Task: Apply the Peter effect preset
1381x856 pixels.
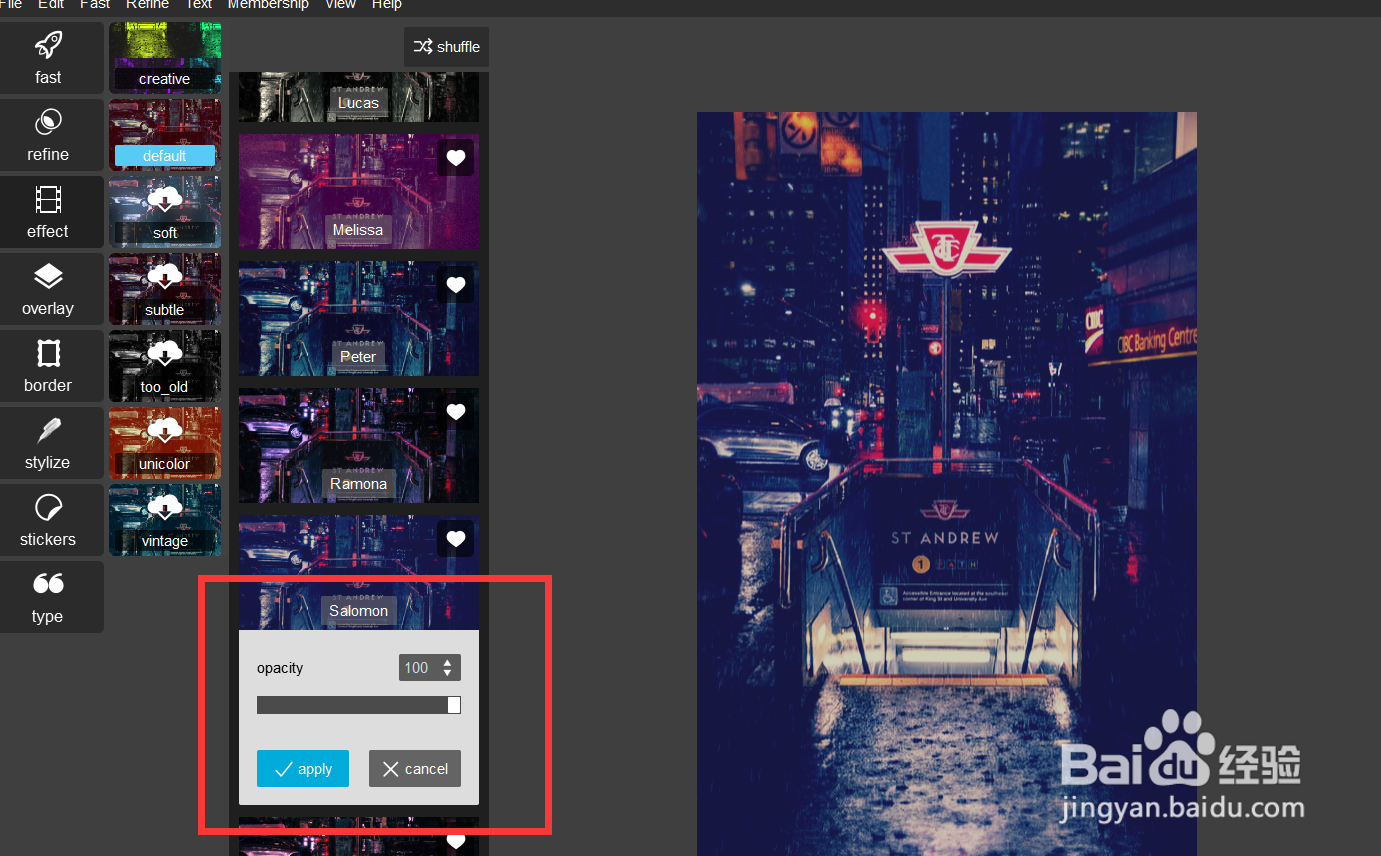Action: point(359,318)
